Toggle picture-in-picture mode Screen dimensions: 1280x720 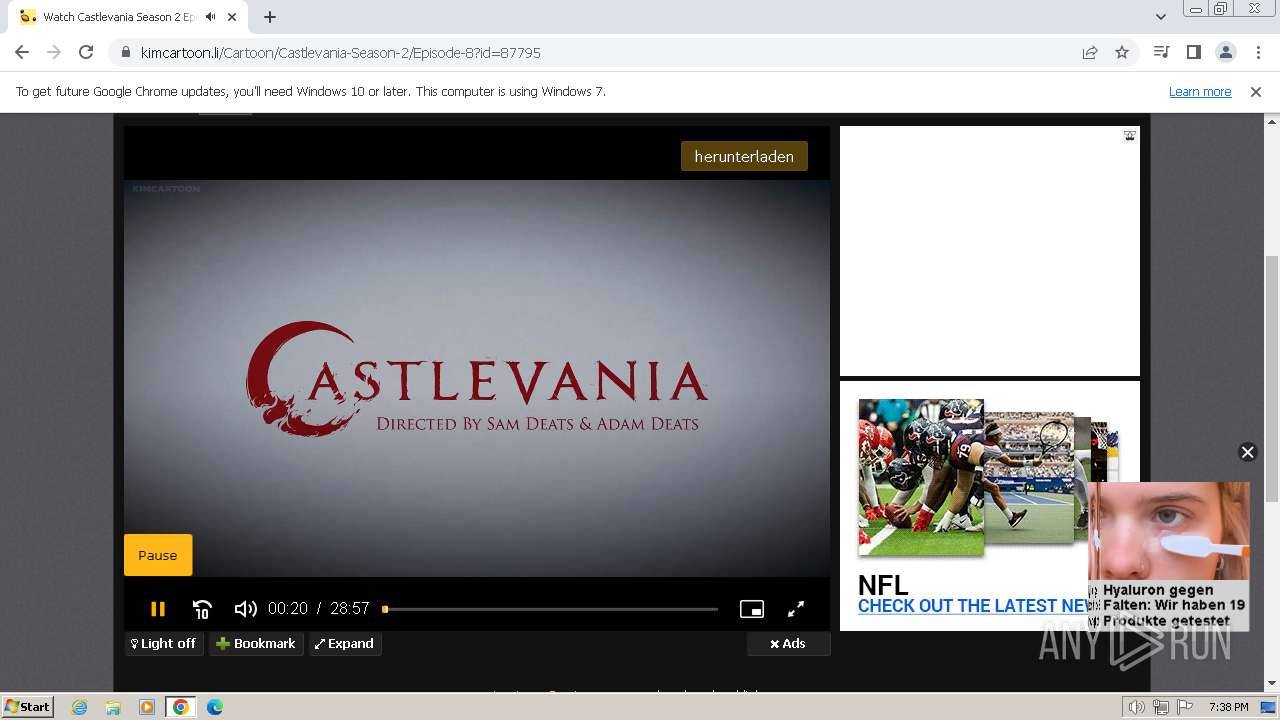click(x=752, y=608)
